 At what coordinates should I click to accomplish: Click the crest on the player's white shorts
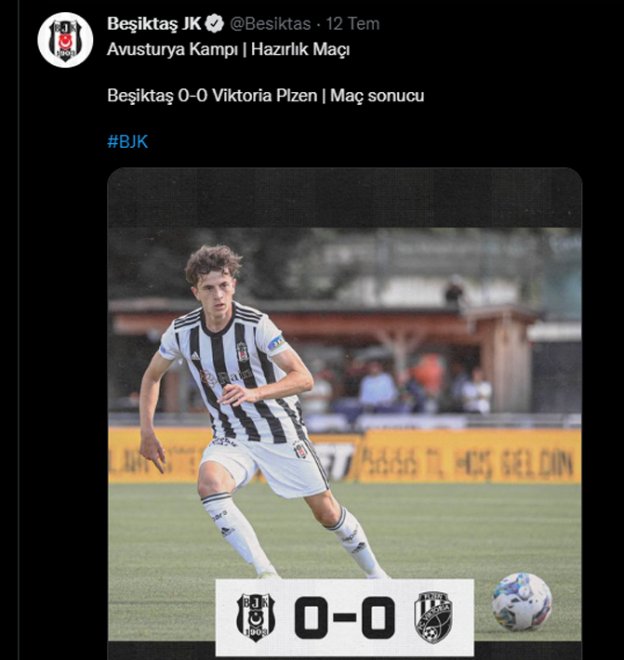coord(300,450)
